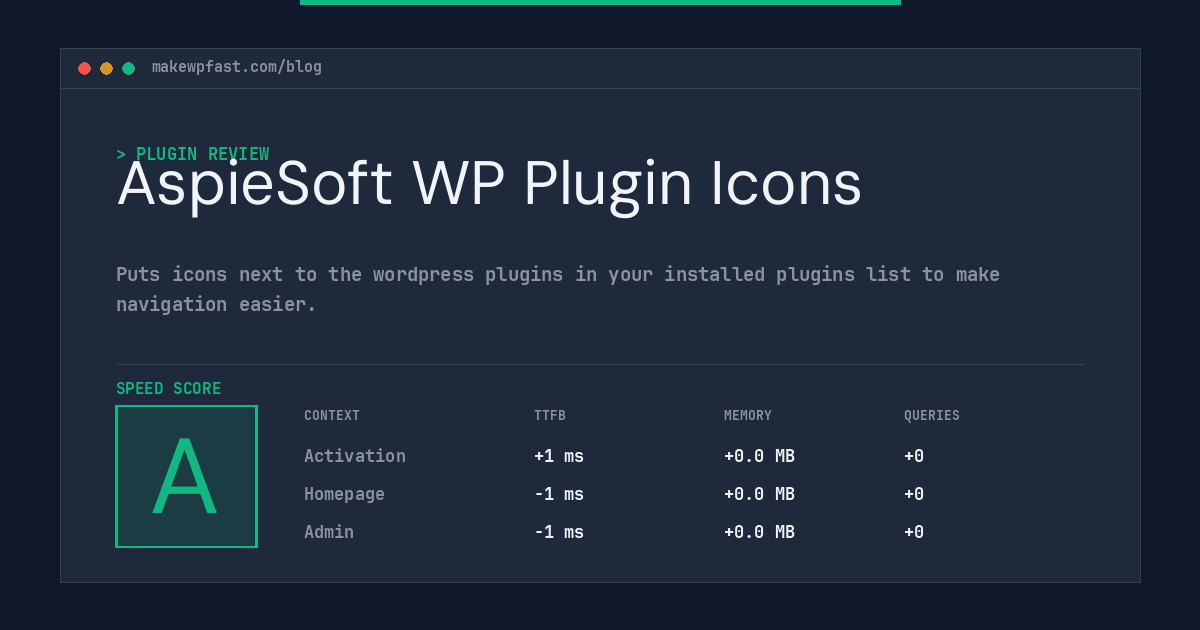Click the QUERIES column header

tap(932, 416)
